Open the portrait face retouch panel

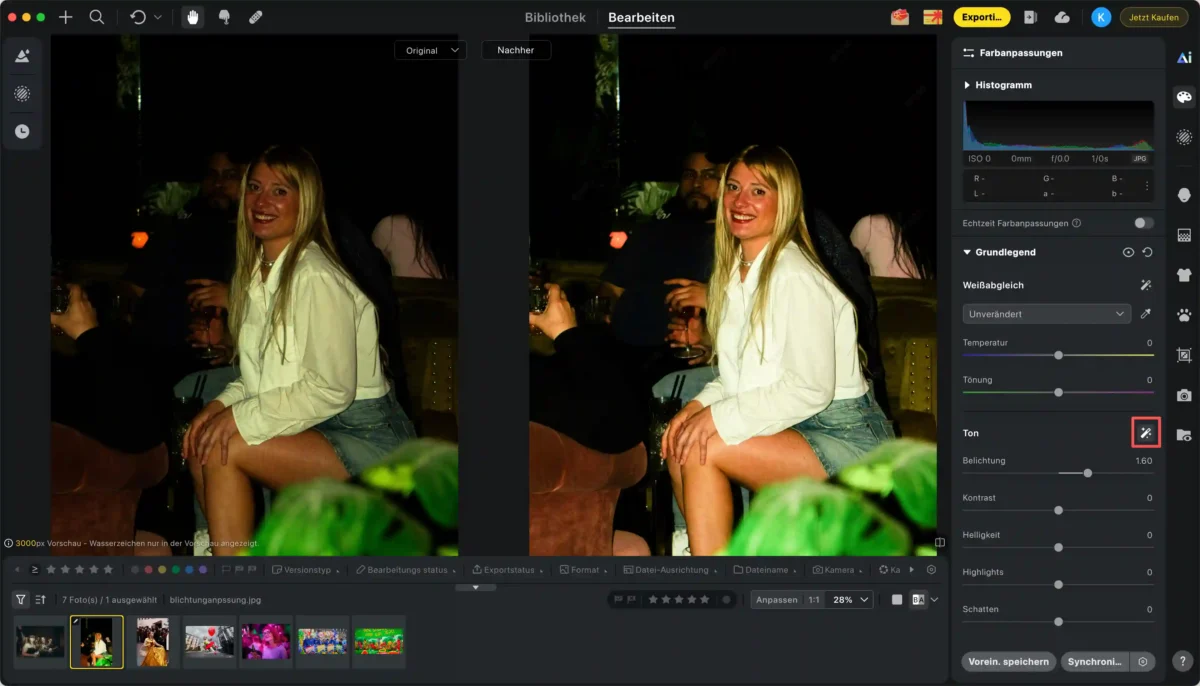click(1184, 194)
